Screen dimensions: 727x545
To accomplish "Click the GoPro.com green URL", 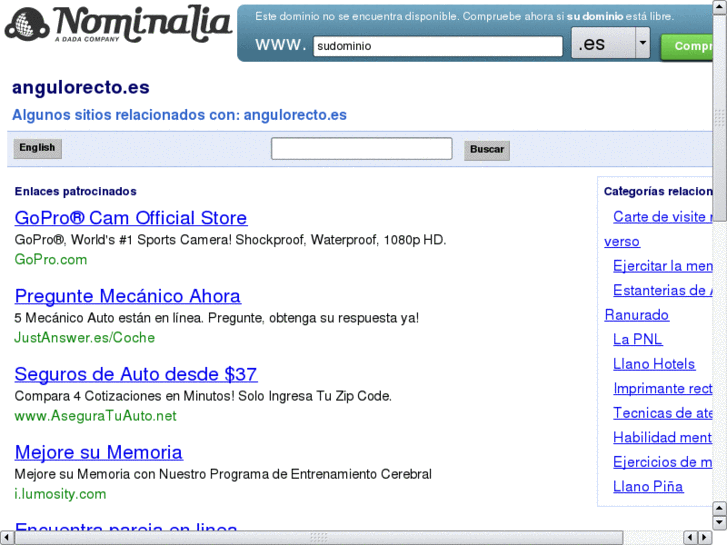I will pyautogui.click(x=51, y=259).
